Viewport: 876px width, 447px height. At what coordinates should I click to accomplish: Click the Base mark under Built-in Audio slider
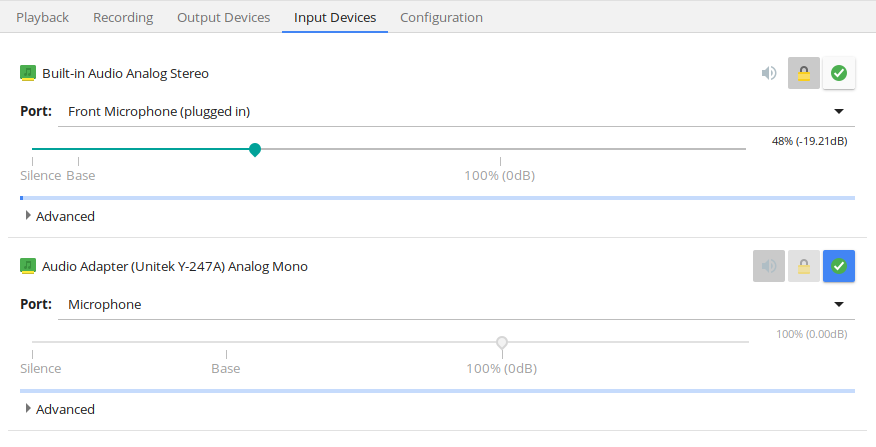tap(80, 175)
